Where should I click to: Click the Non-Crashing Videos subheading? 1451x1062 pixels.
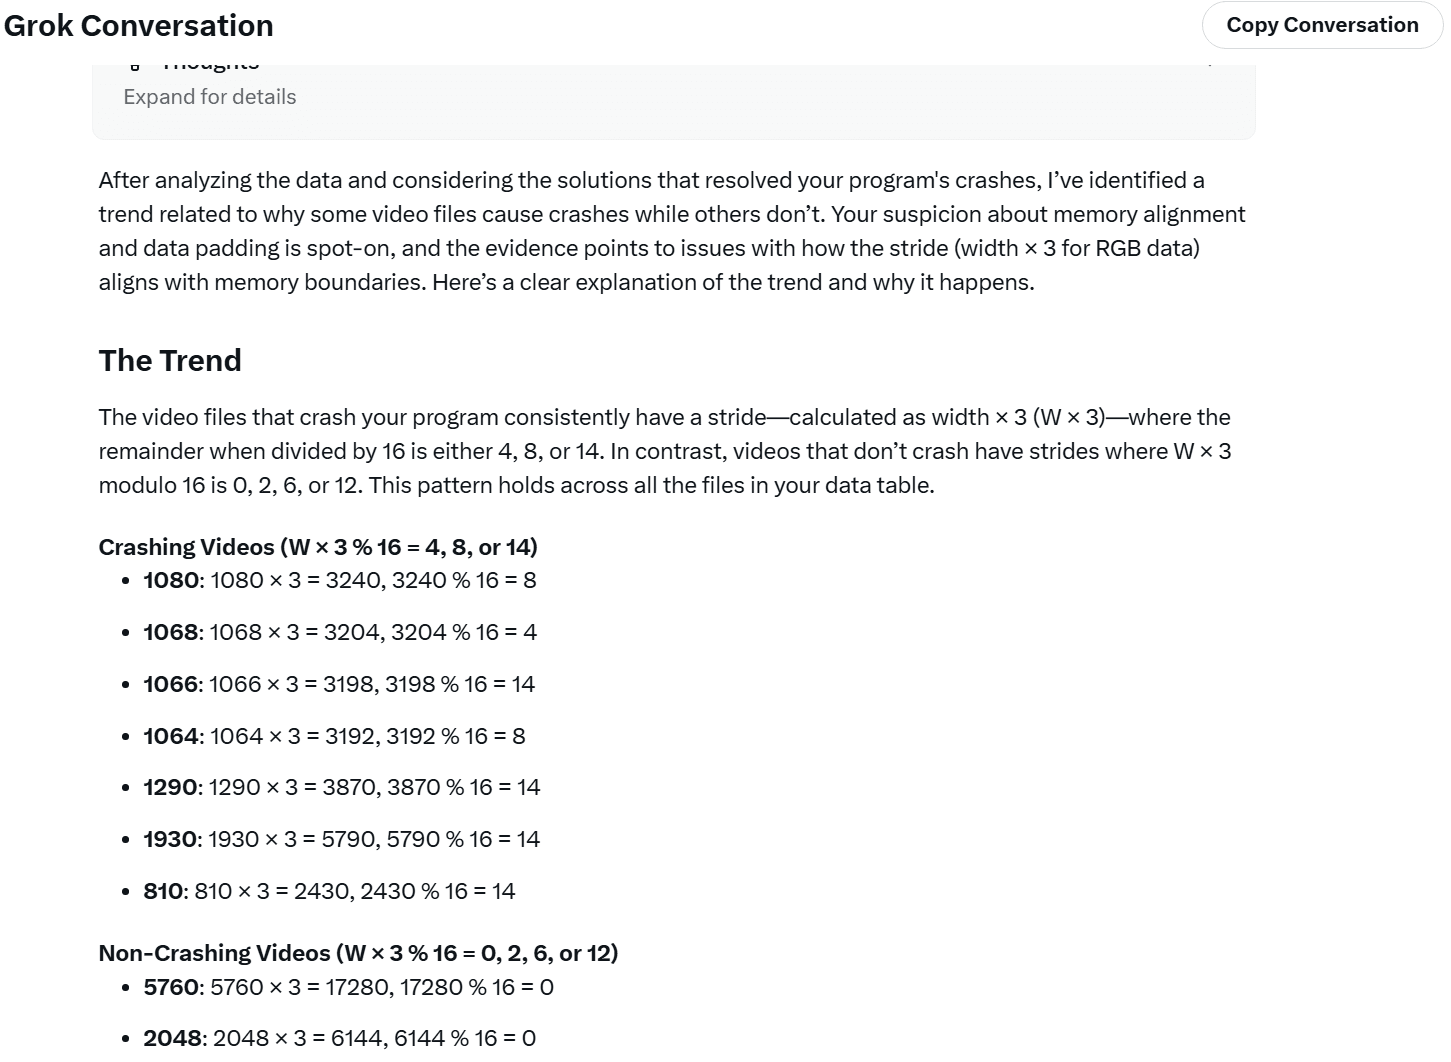(357, 953)
